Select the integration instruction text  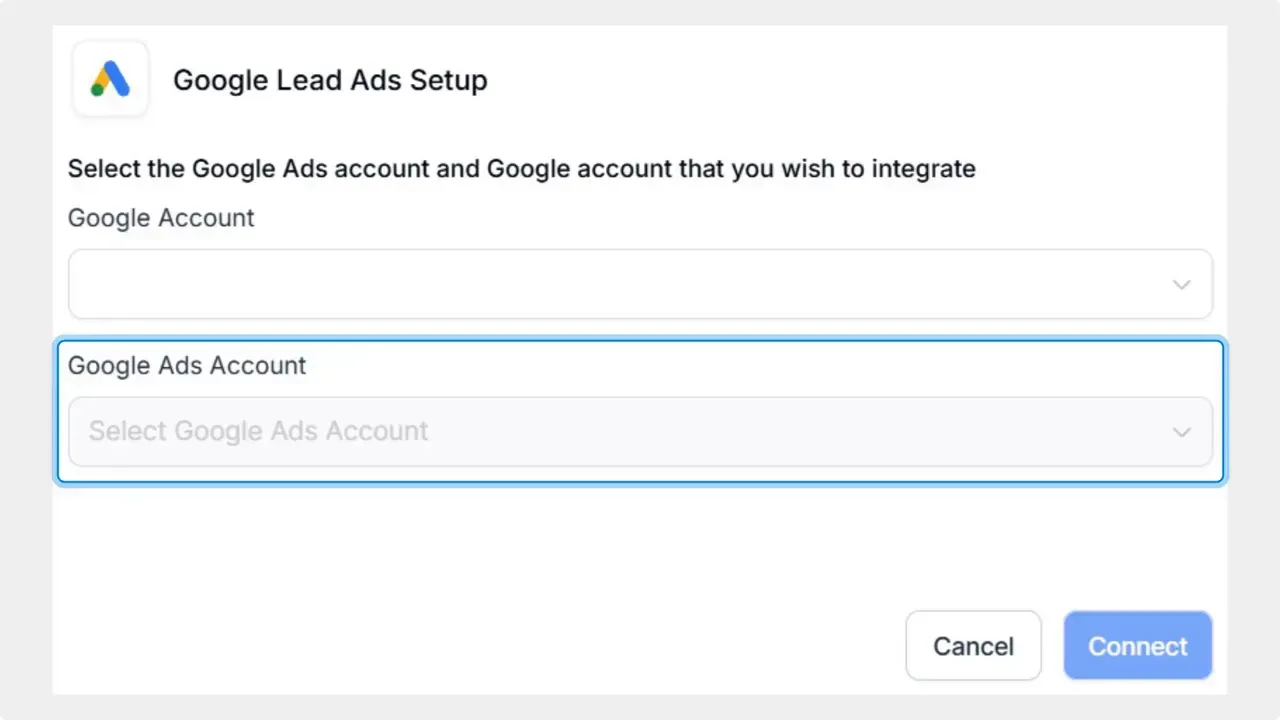click(521, 168)
